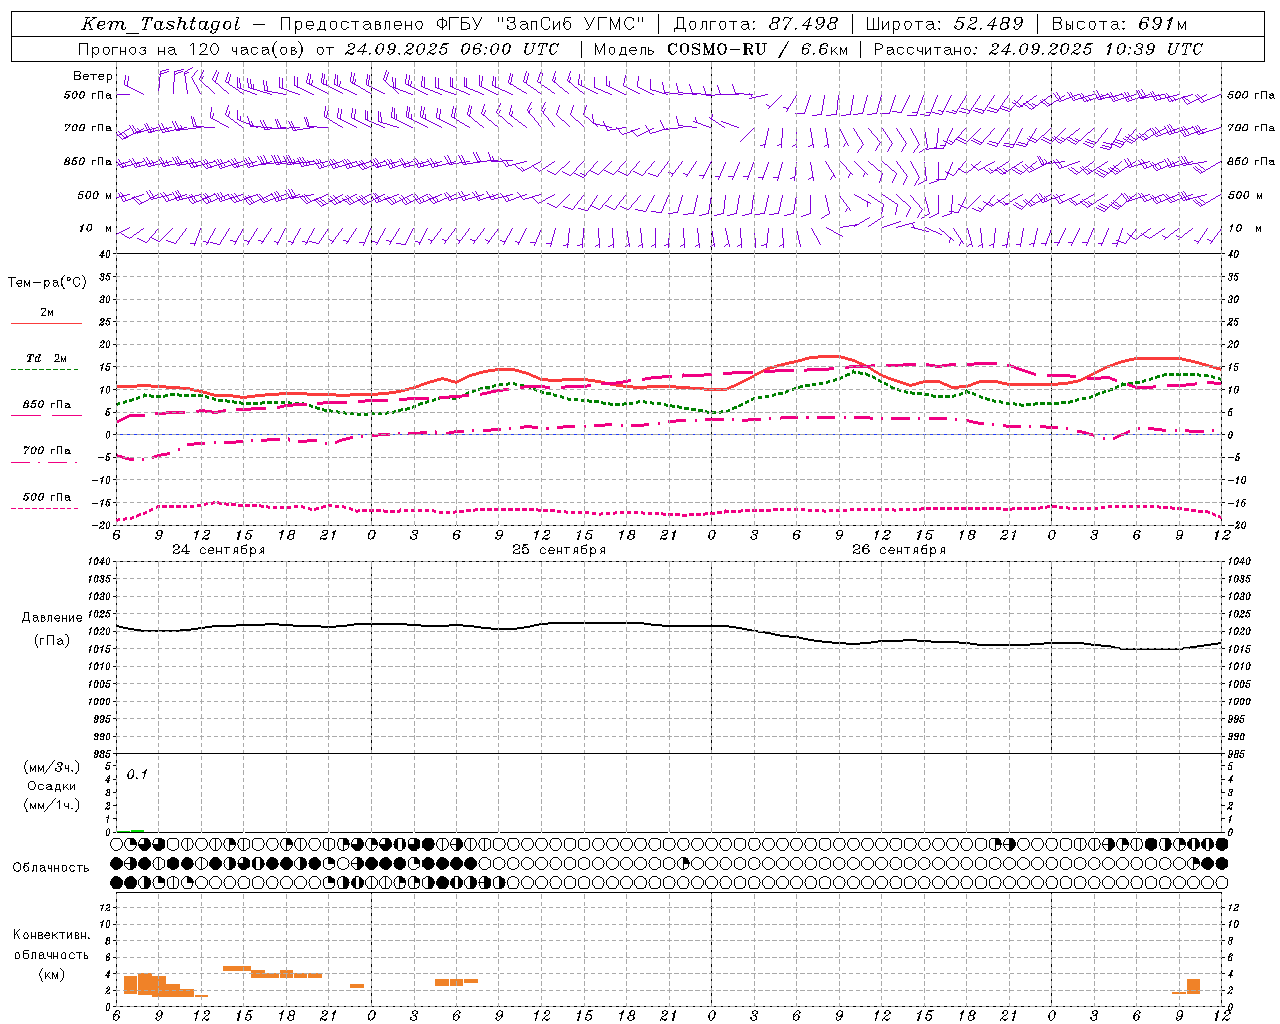This screenshot has width=1280, height=1024.
Task: Click the '25 сентября' date label
Action: click(559, 550)
